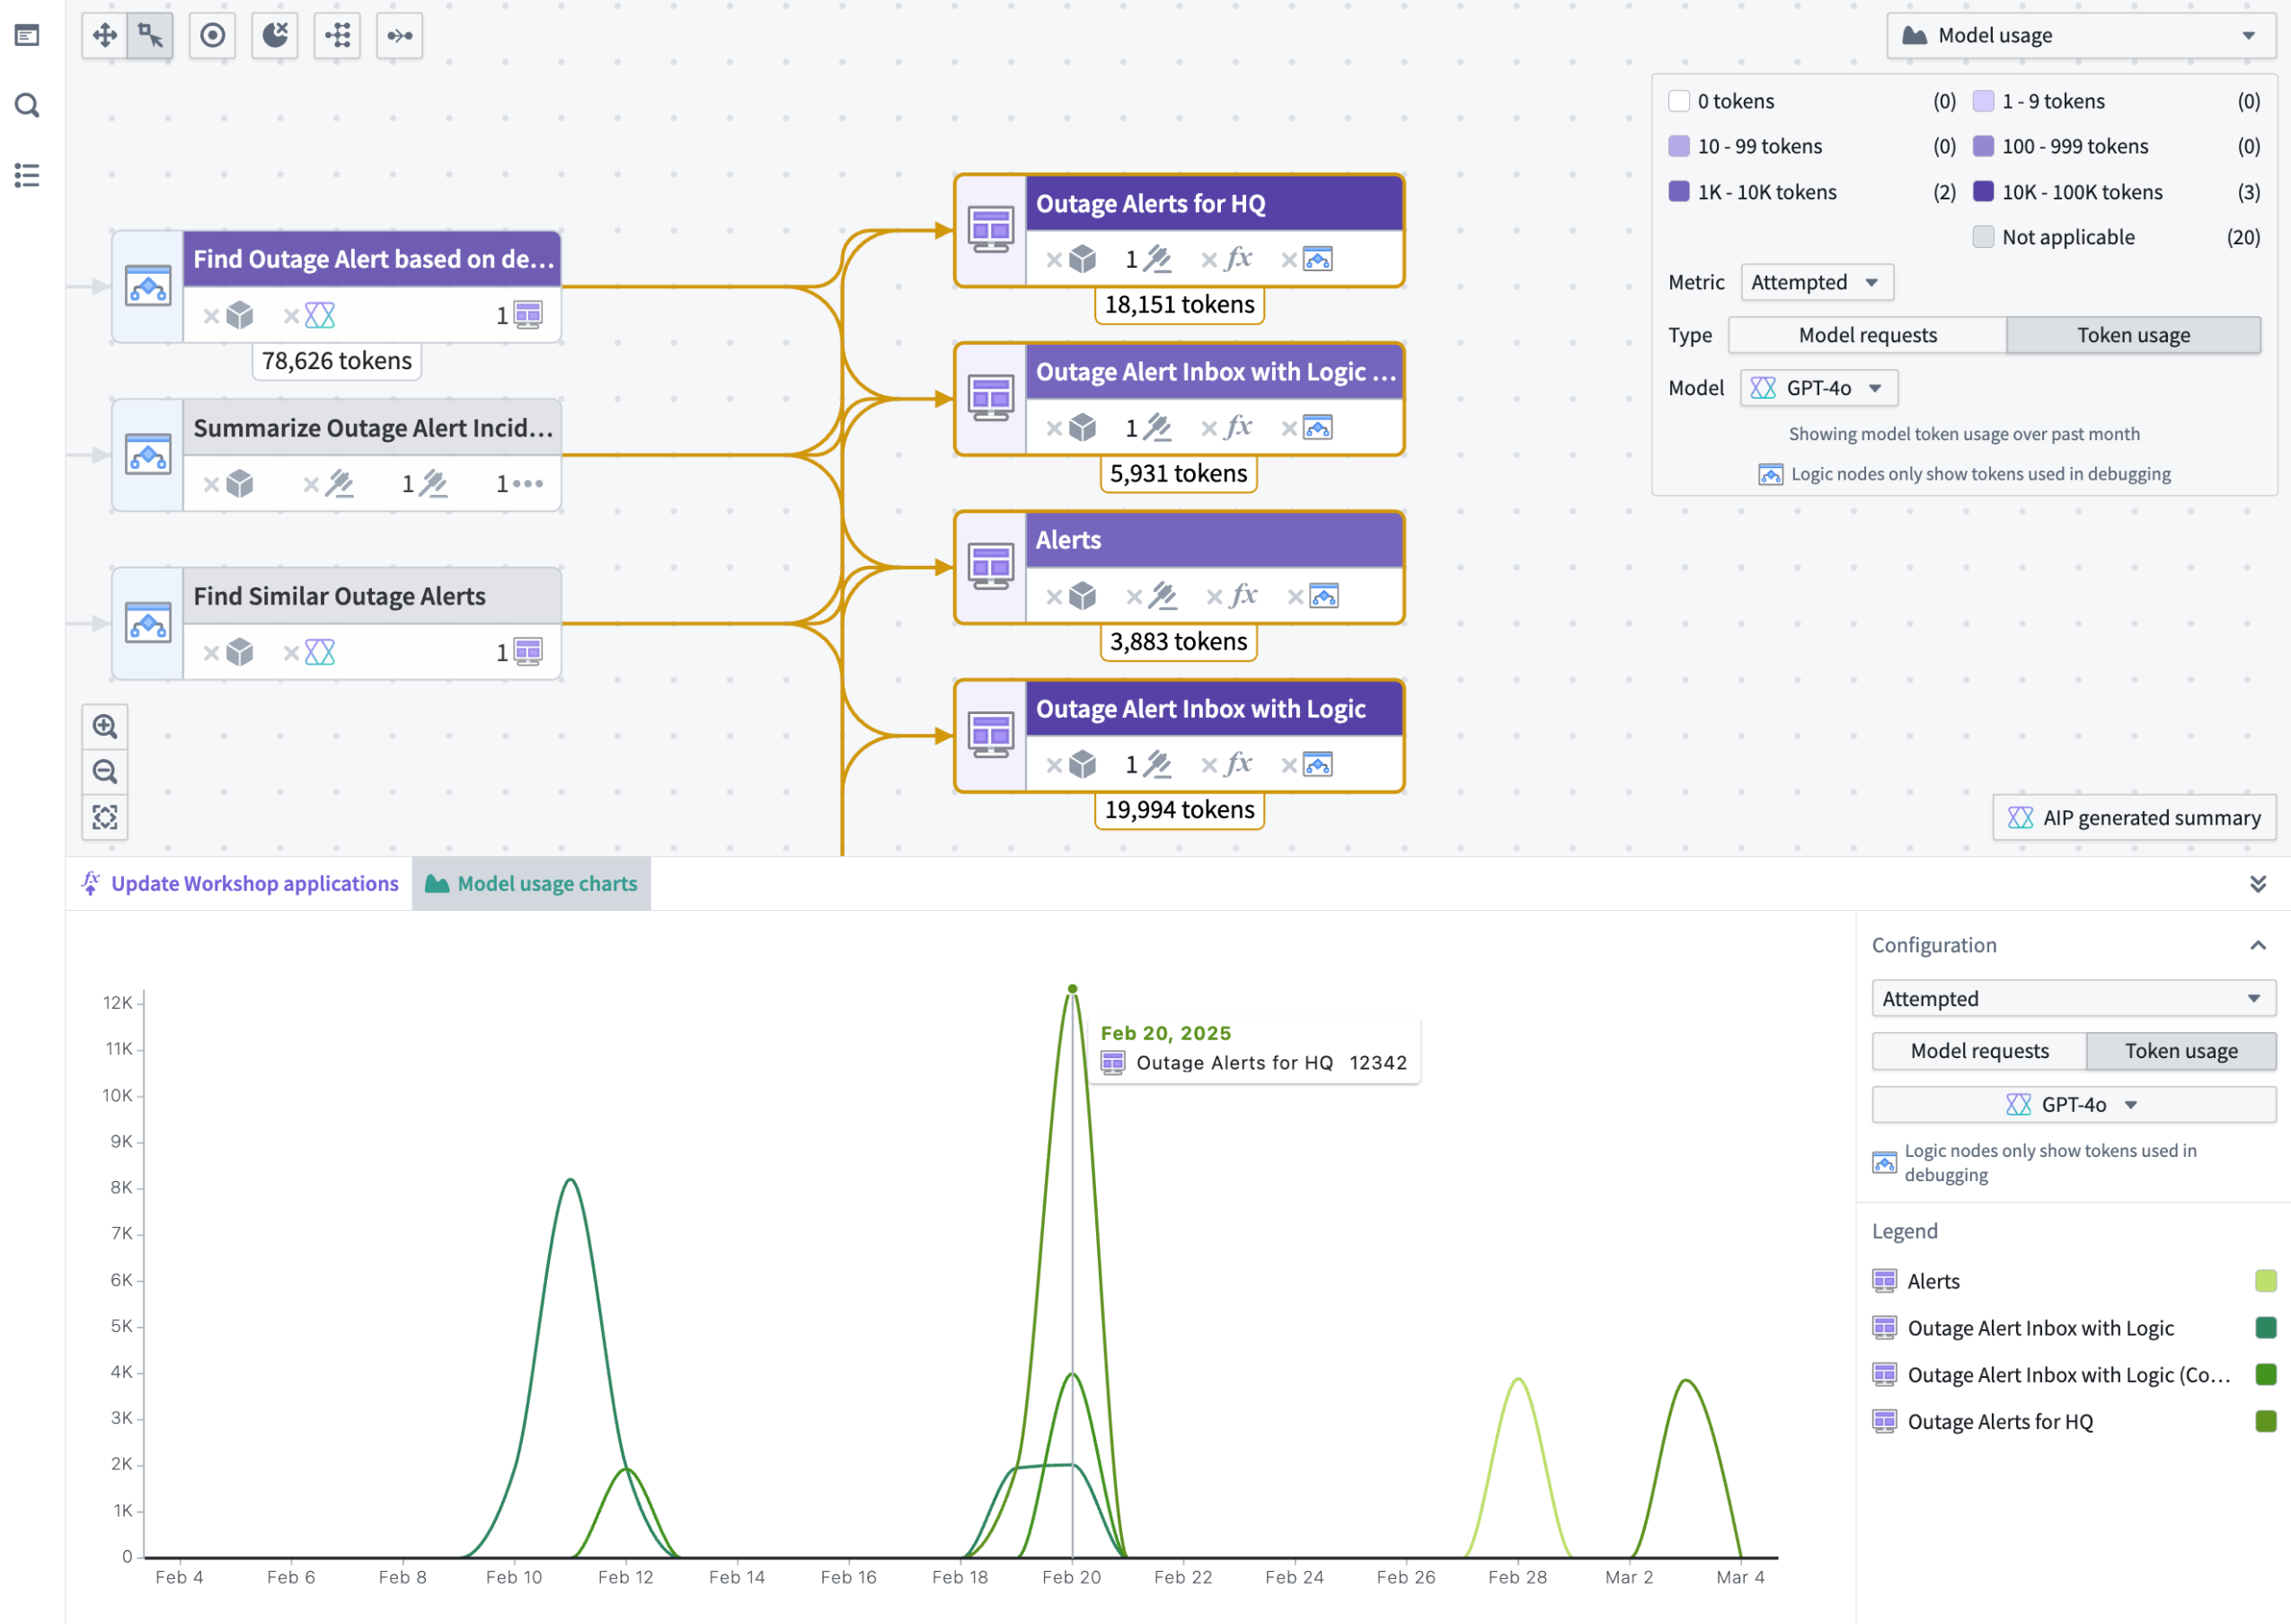The width and height of the screenshot is (2291, 1624).
Task: Click the zoom in button on the canvas
Action: pos(105,727)
